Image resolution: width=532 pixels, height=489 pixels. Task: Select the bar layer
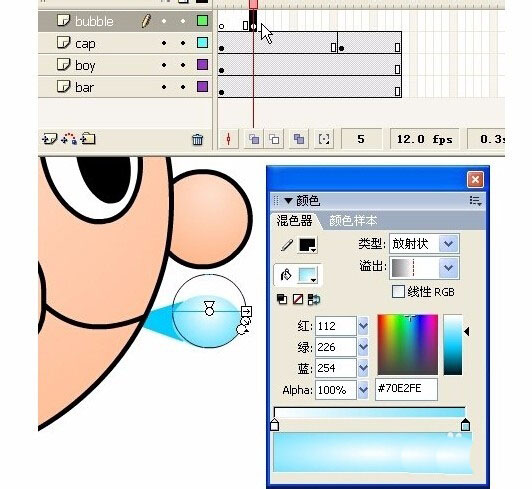point(125,87)
